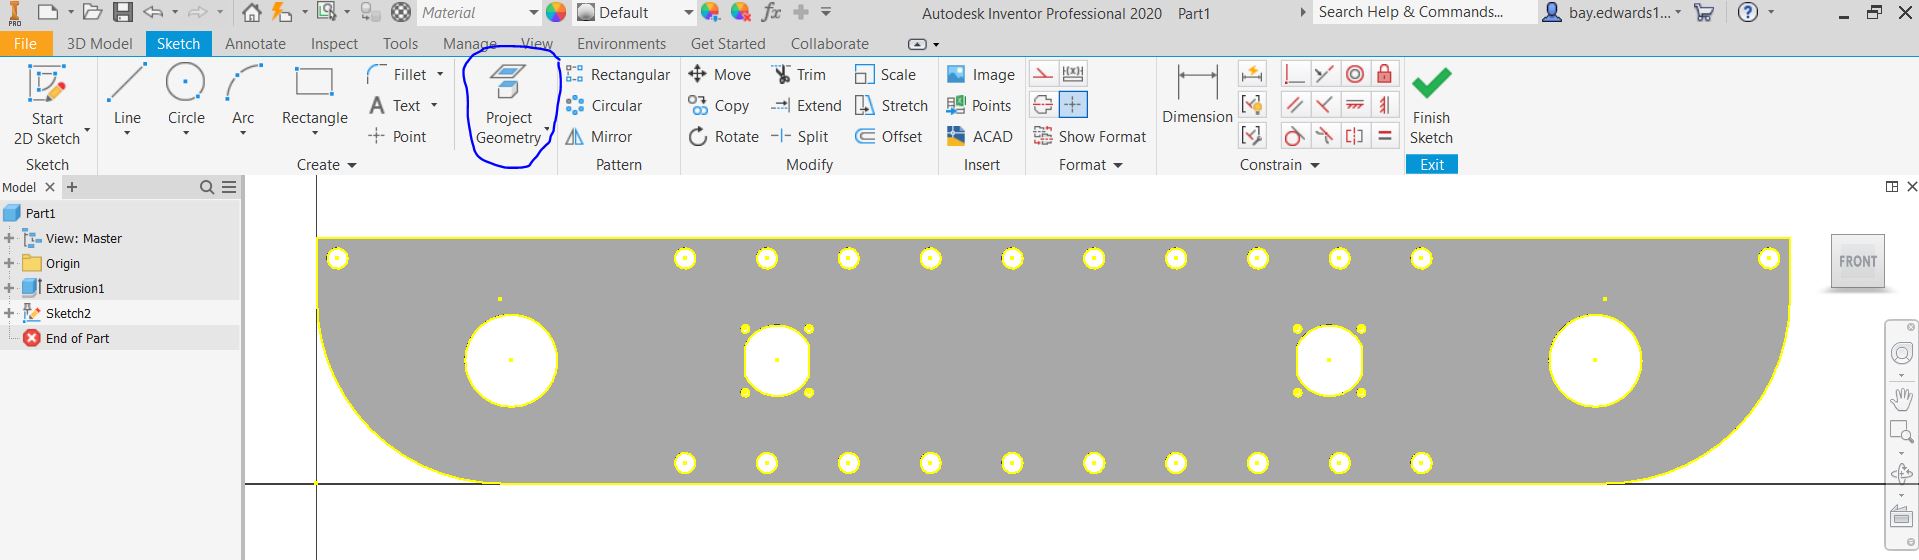Open the Inspect ribbon tab
The image size is (1919, 560).
(334, 44)
